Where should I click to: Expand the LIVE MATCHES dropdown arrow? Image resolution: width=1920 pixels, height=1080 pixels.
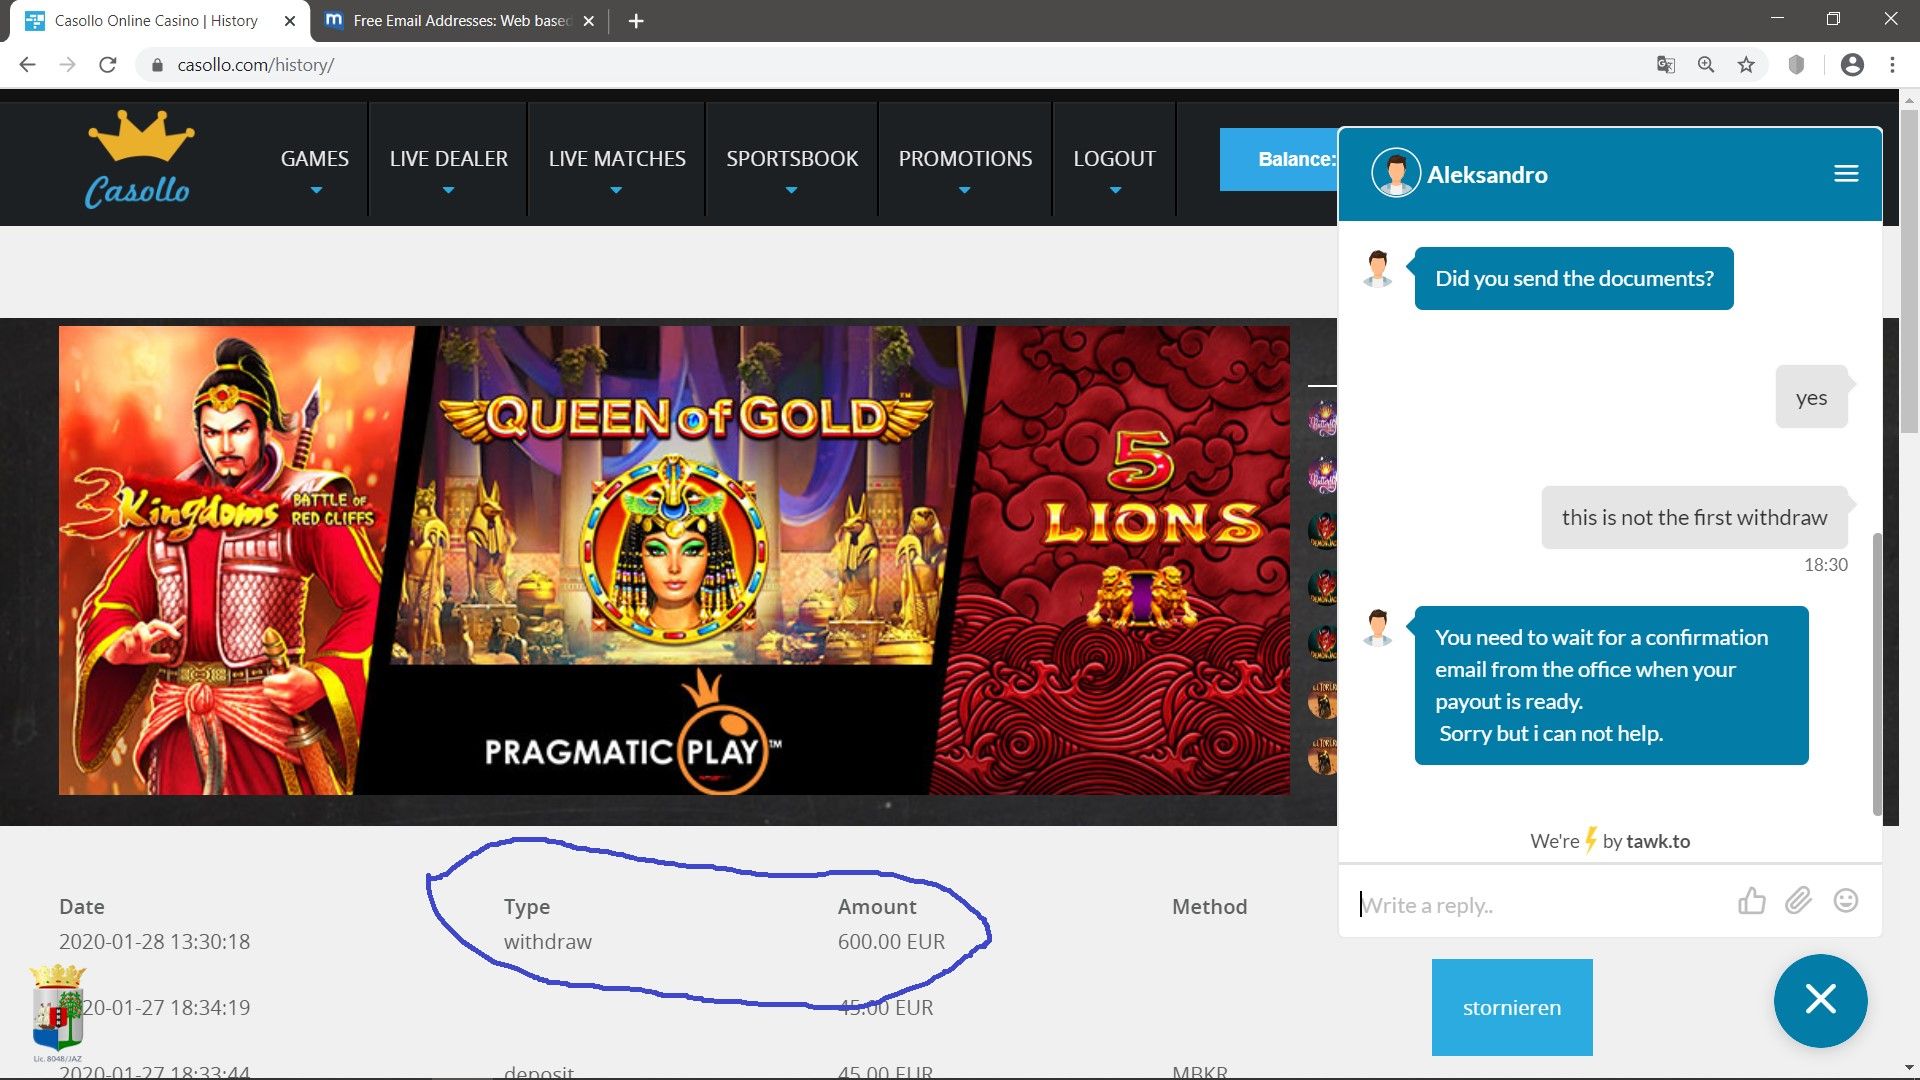pyautogui.click(x=616, y=190)
